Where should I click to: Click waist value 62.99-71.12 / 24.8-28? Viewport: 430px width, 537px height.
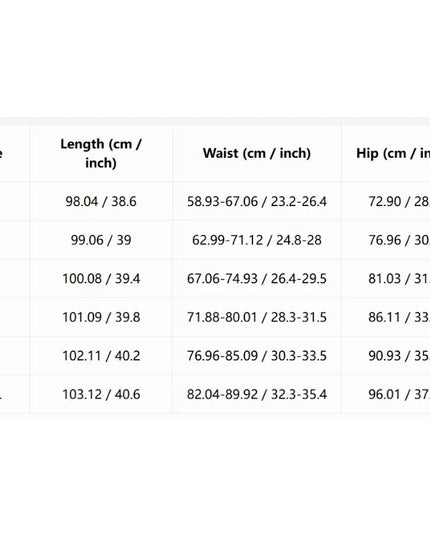coord(257,240)
